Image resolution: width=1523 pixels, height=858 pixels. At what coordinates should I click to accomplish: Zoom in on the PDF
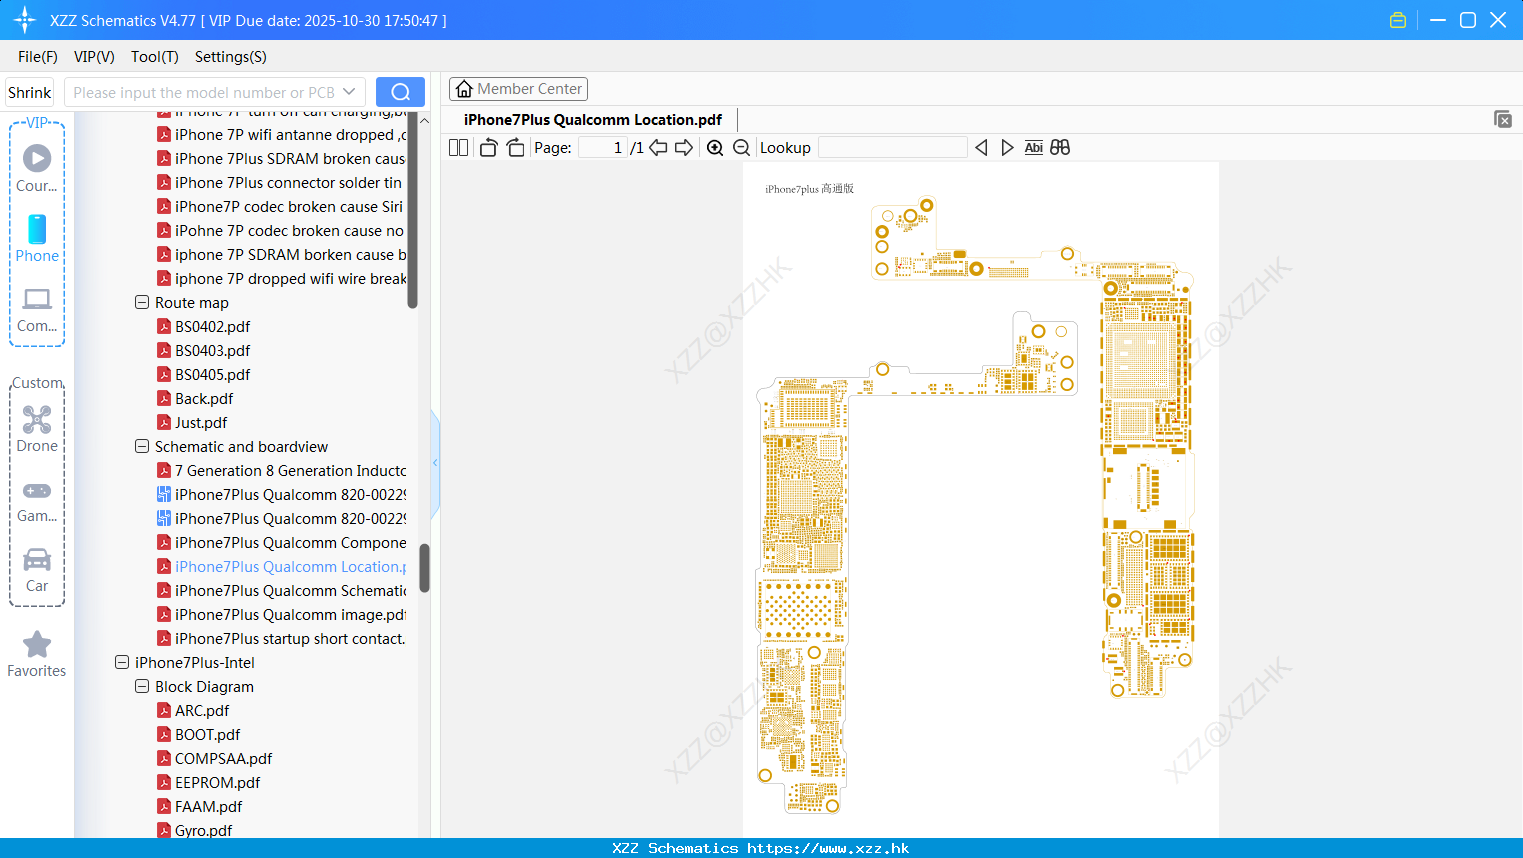coord(715,148)
